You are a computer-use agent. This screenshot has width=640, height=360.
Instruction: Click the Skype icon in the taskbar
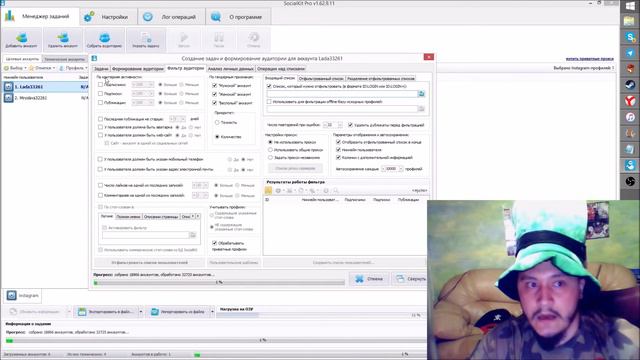(x=630, y=37)
